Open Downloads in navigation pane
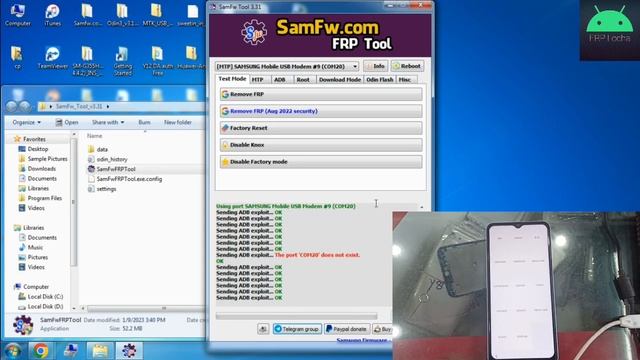This screenshot has height=360, width=640. click(x=37, y=169)
